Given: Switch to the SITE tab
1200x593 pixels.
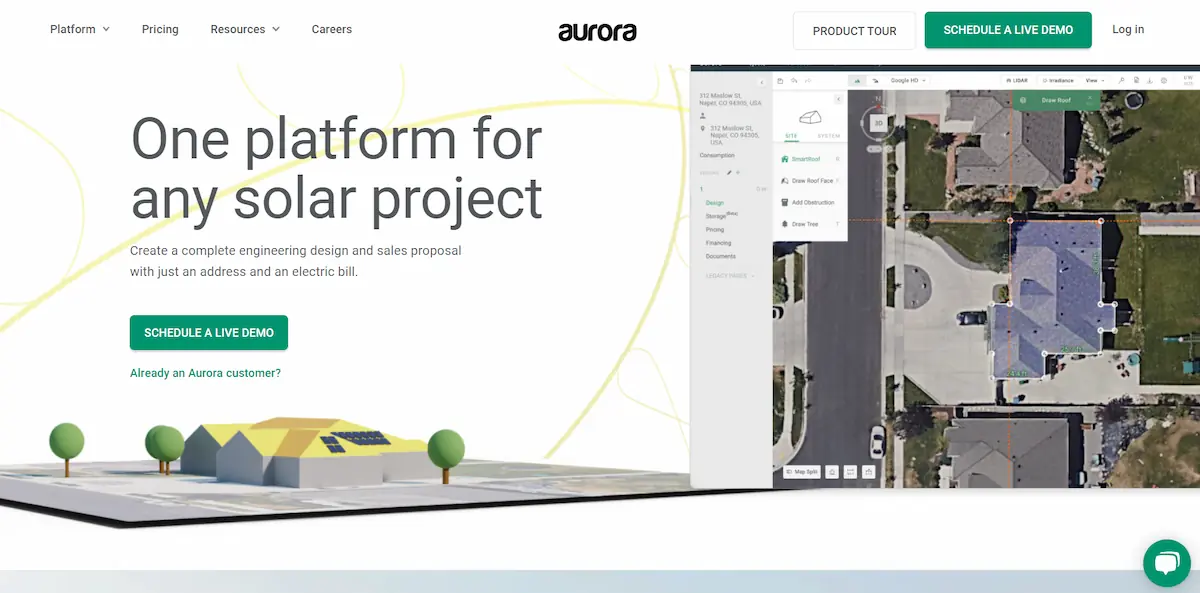Looking at the screenshot, I should [791, 136].
